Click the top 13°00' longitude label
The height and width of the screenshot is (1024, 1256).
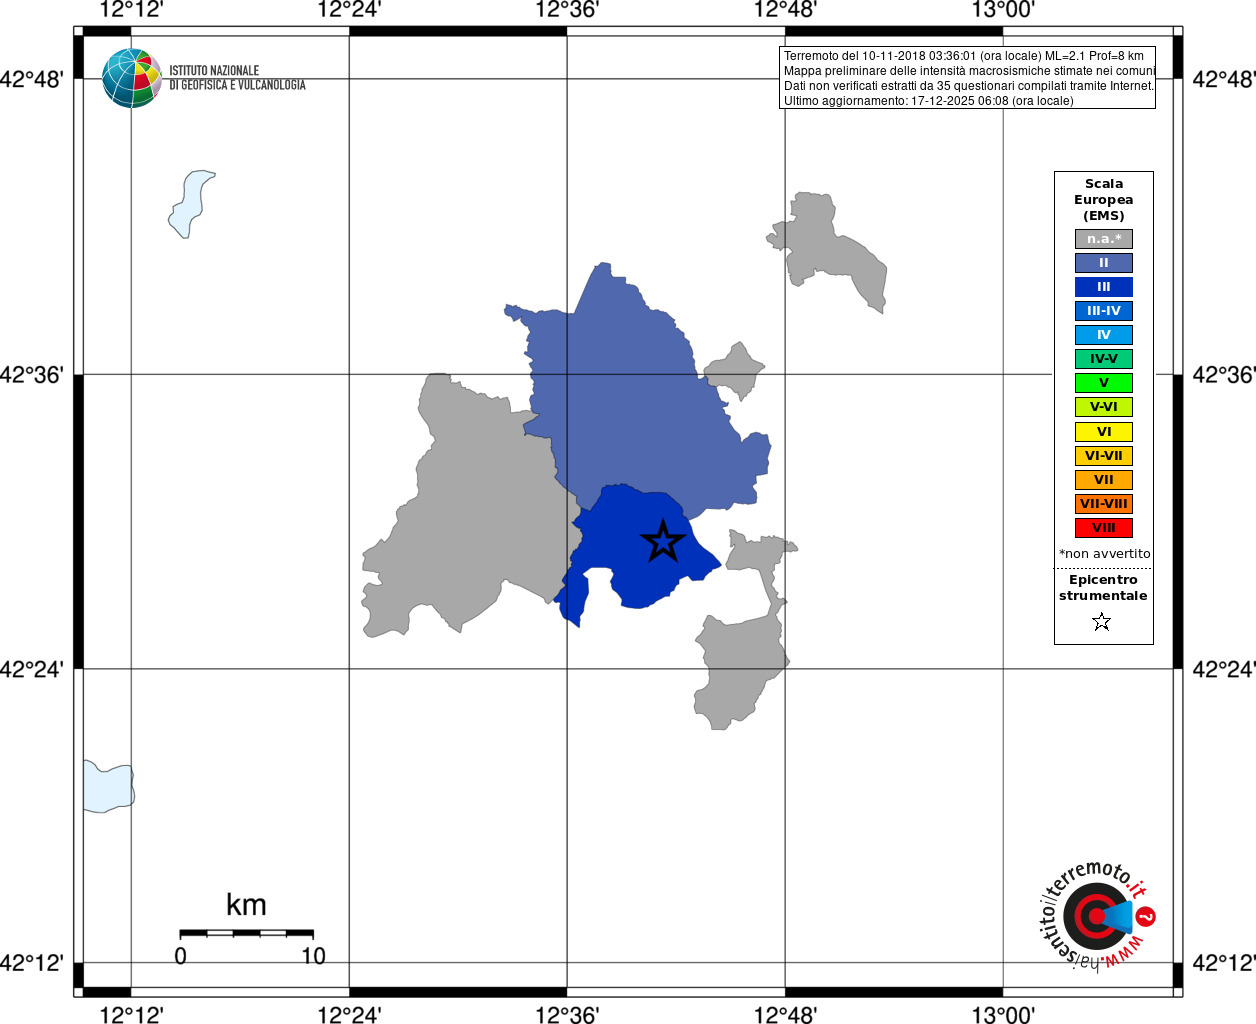pyautogui.click(x=1003, y=10)
